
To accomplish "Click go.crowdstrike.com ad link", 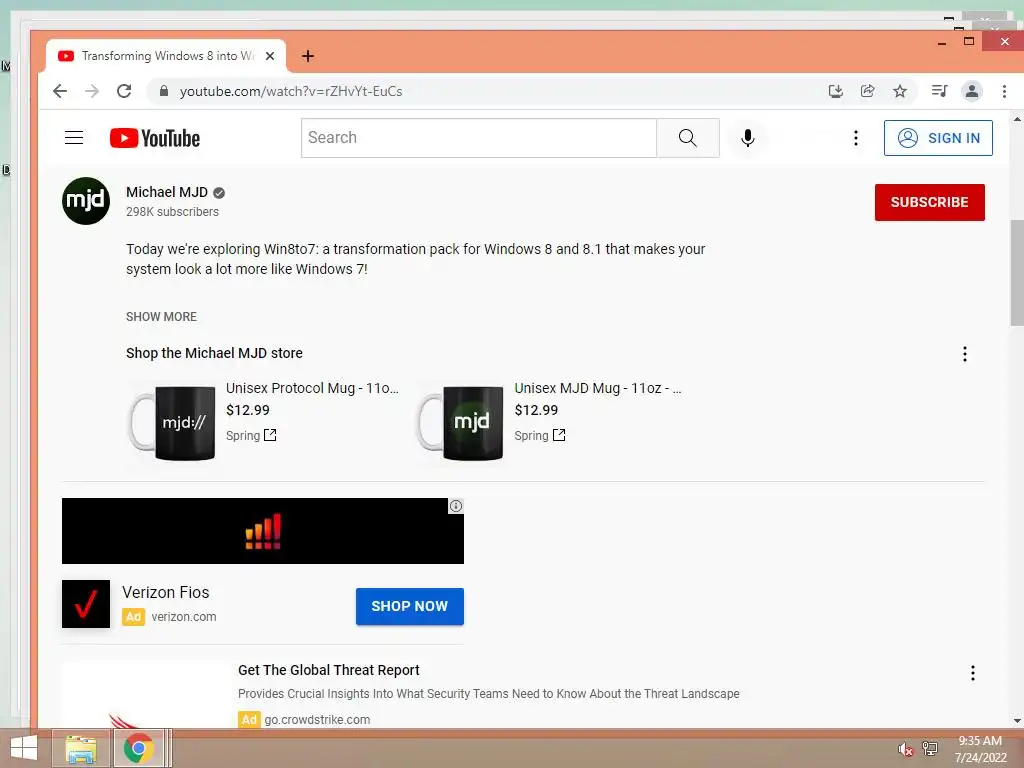I will pyautogui.click(x=317, y=720).
